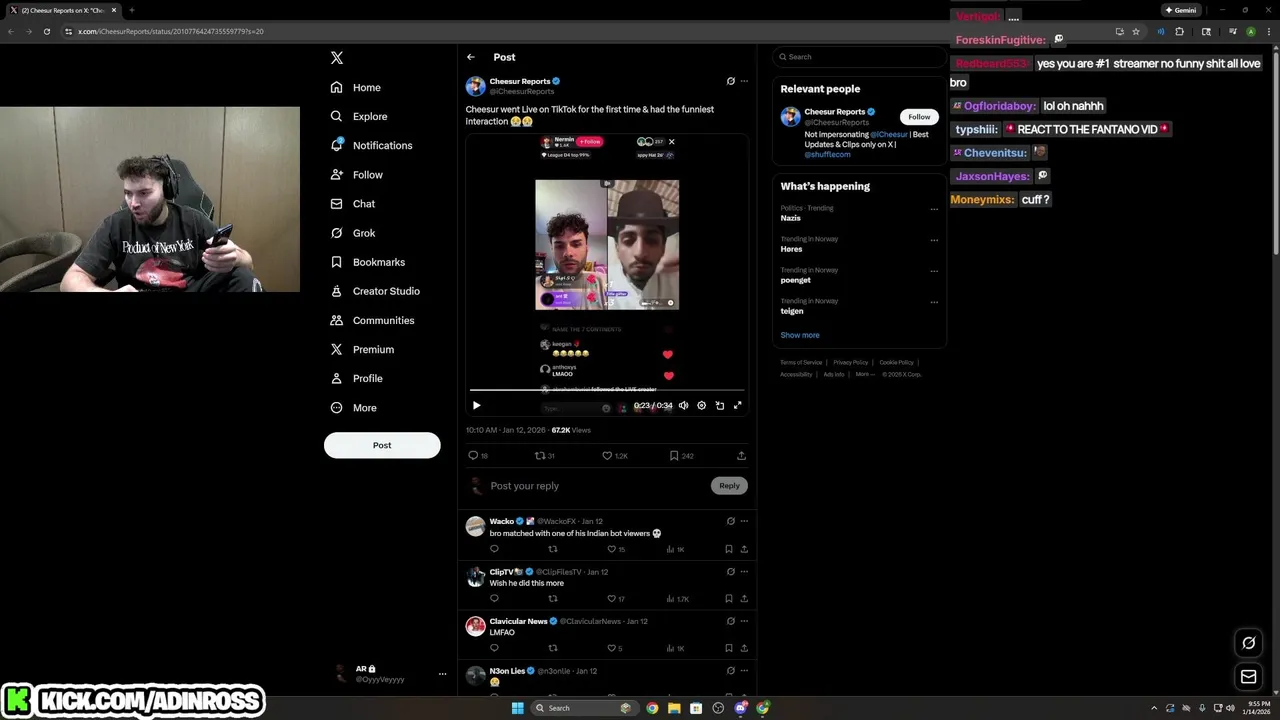Open replies count on main post
Screen dimensions: 1280x720
click(478, 455)
